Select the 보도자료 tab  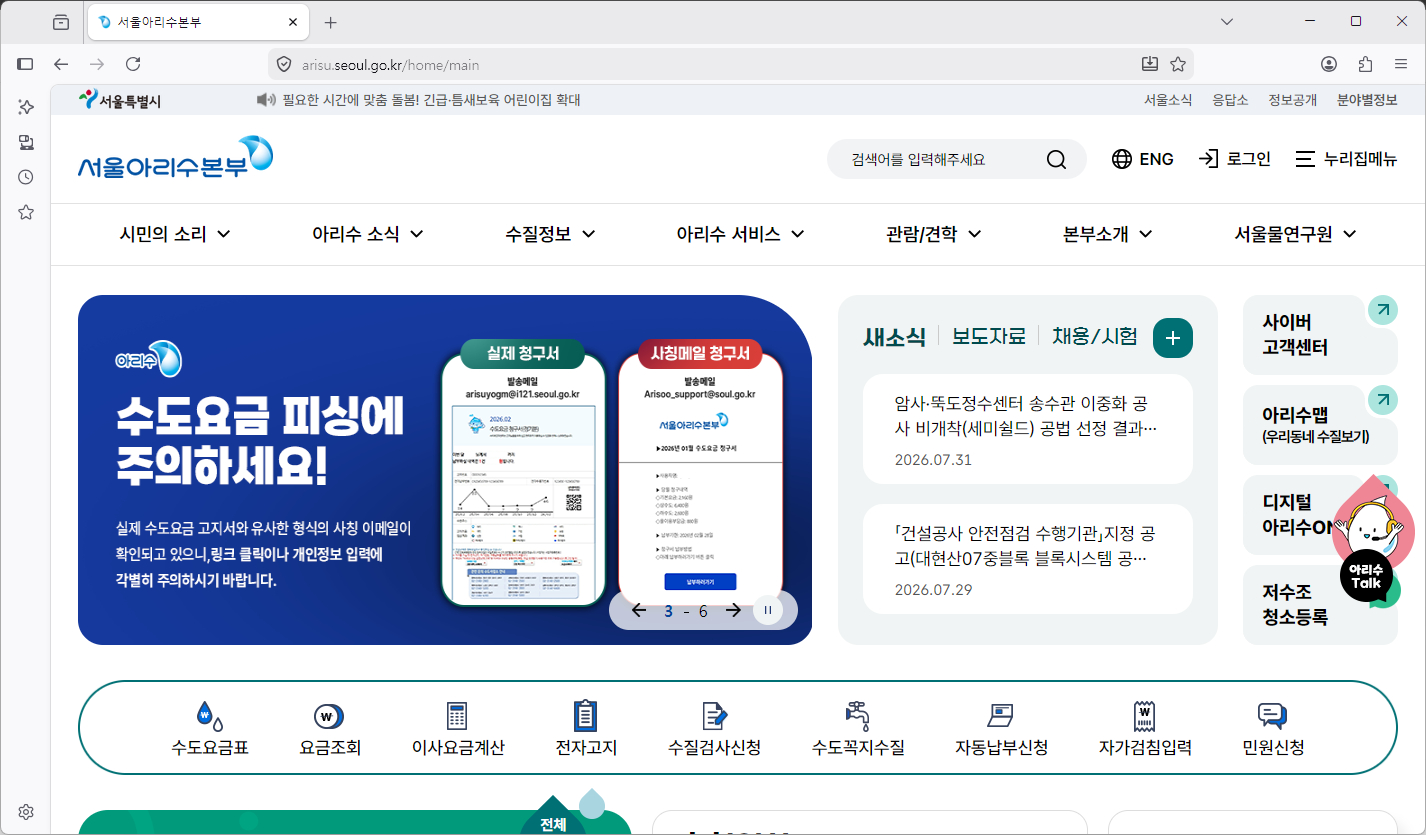point(988,337)
